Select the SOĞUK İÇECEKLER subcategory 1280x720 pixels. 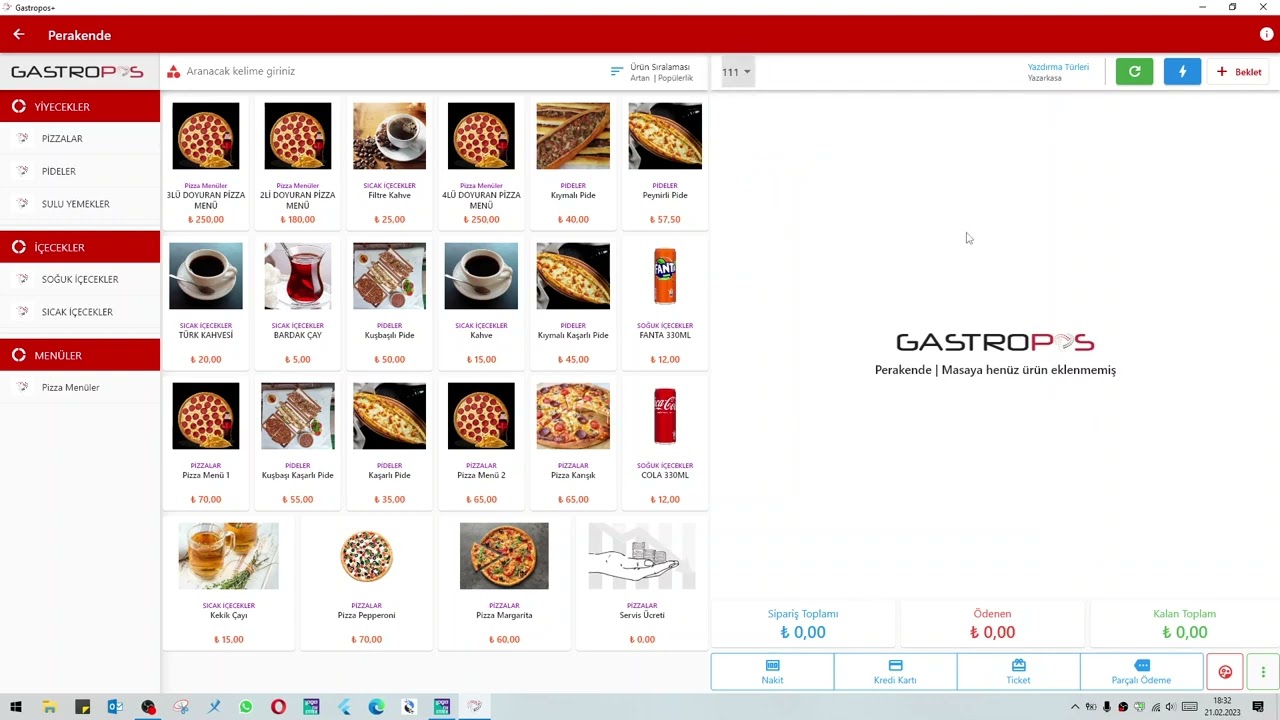pos(80,279)
